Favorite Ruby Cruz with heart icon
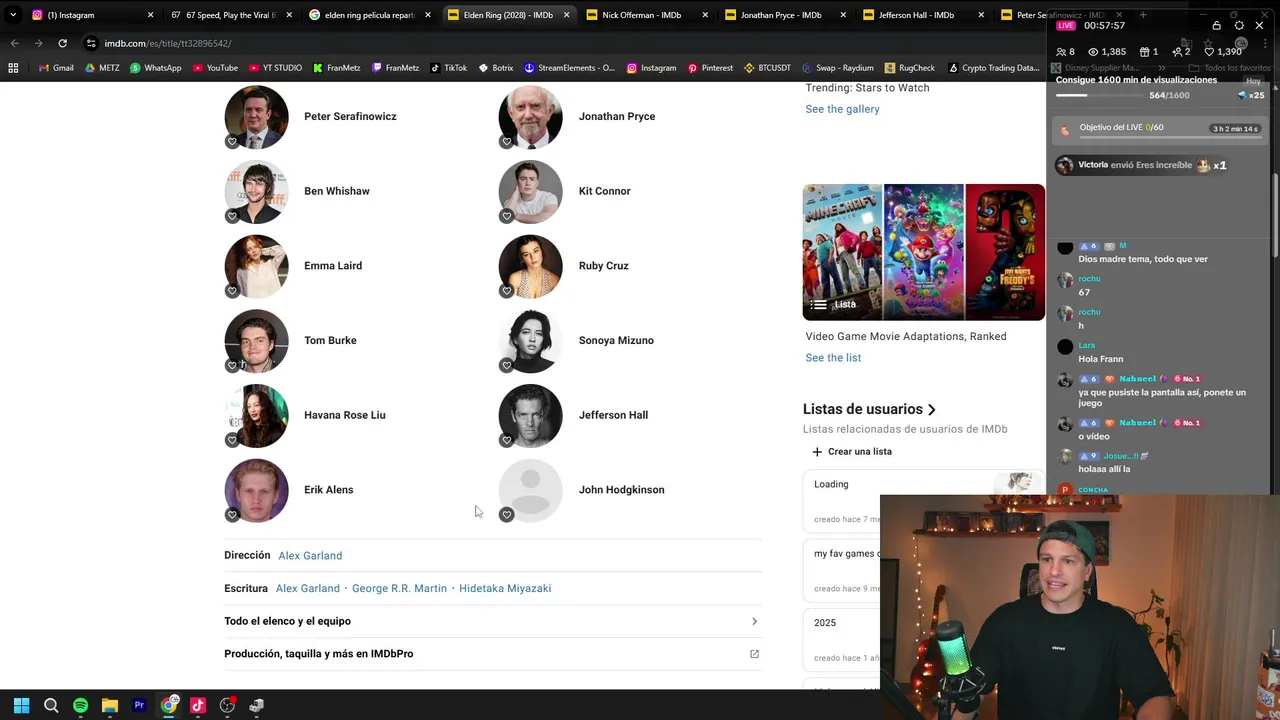 506,291
